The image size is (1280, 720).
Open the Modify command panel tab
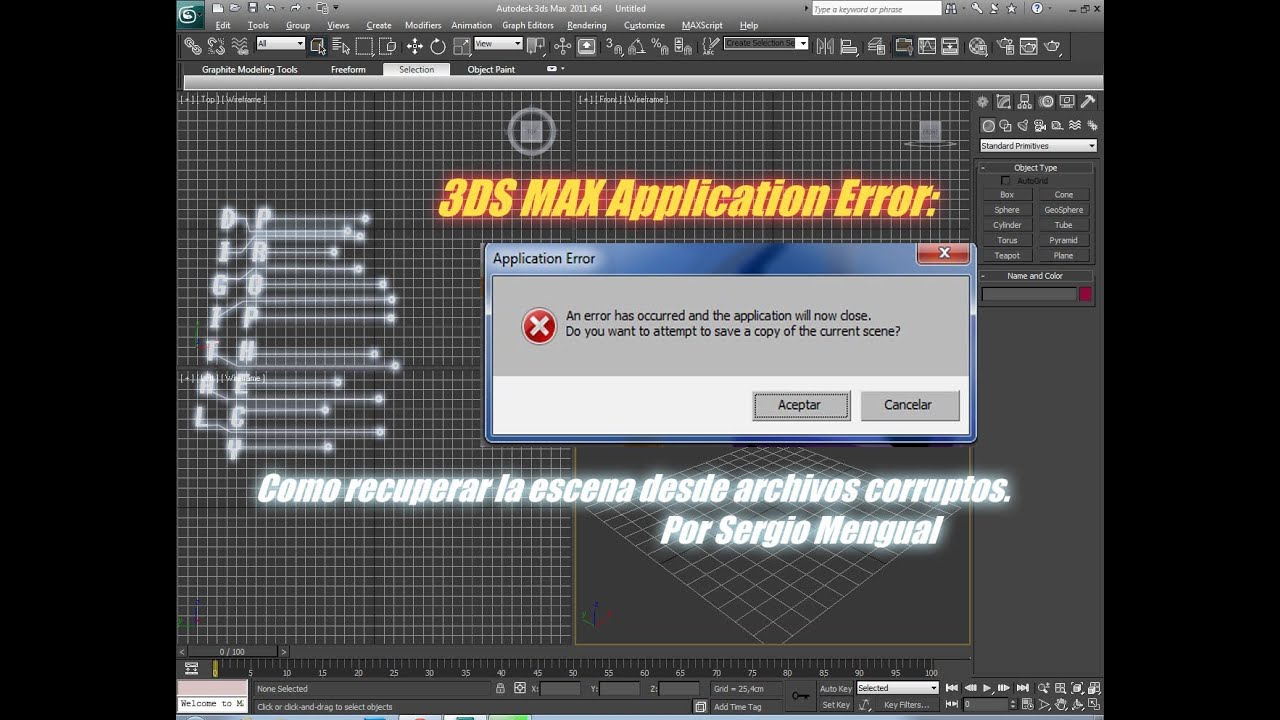click(1004, 101)
